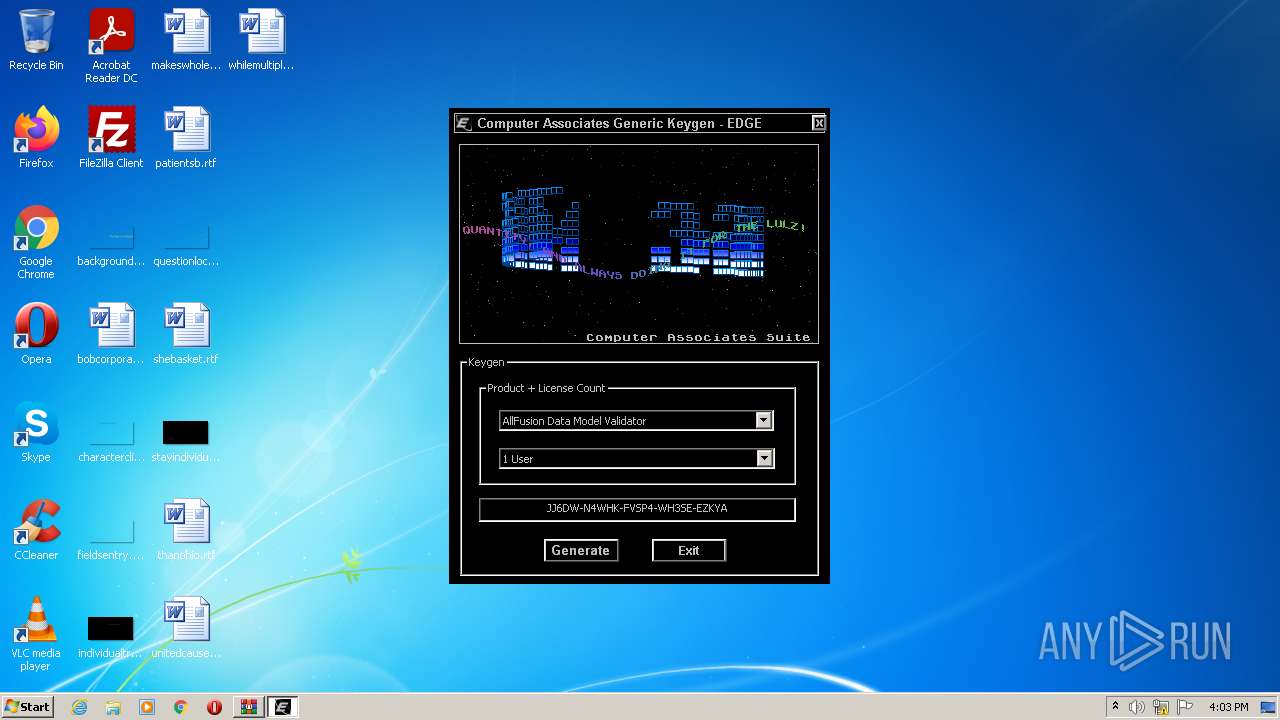1280x720 pixels.
Task: Click the keygen banner animation image
Action: 639,244
